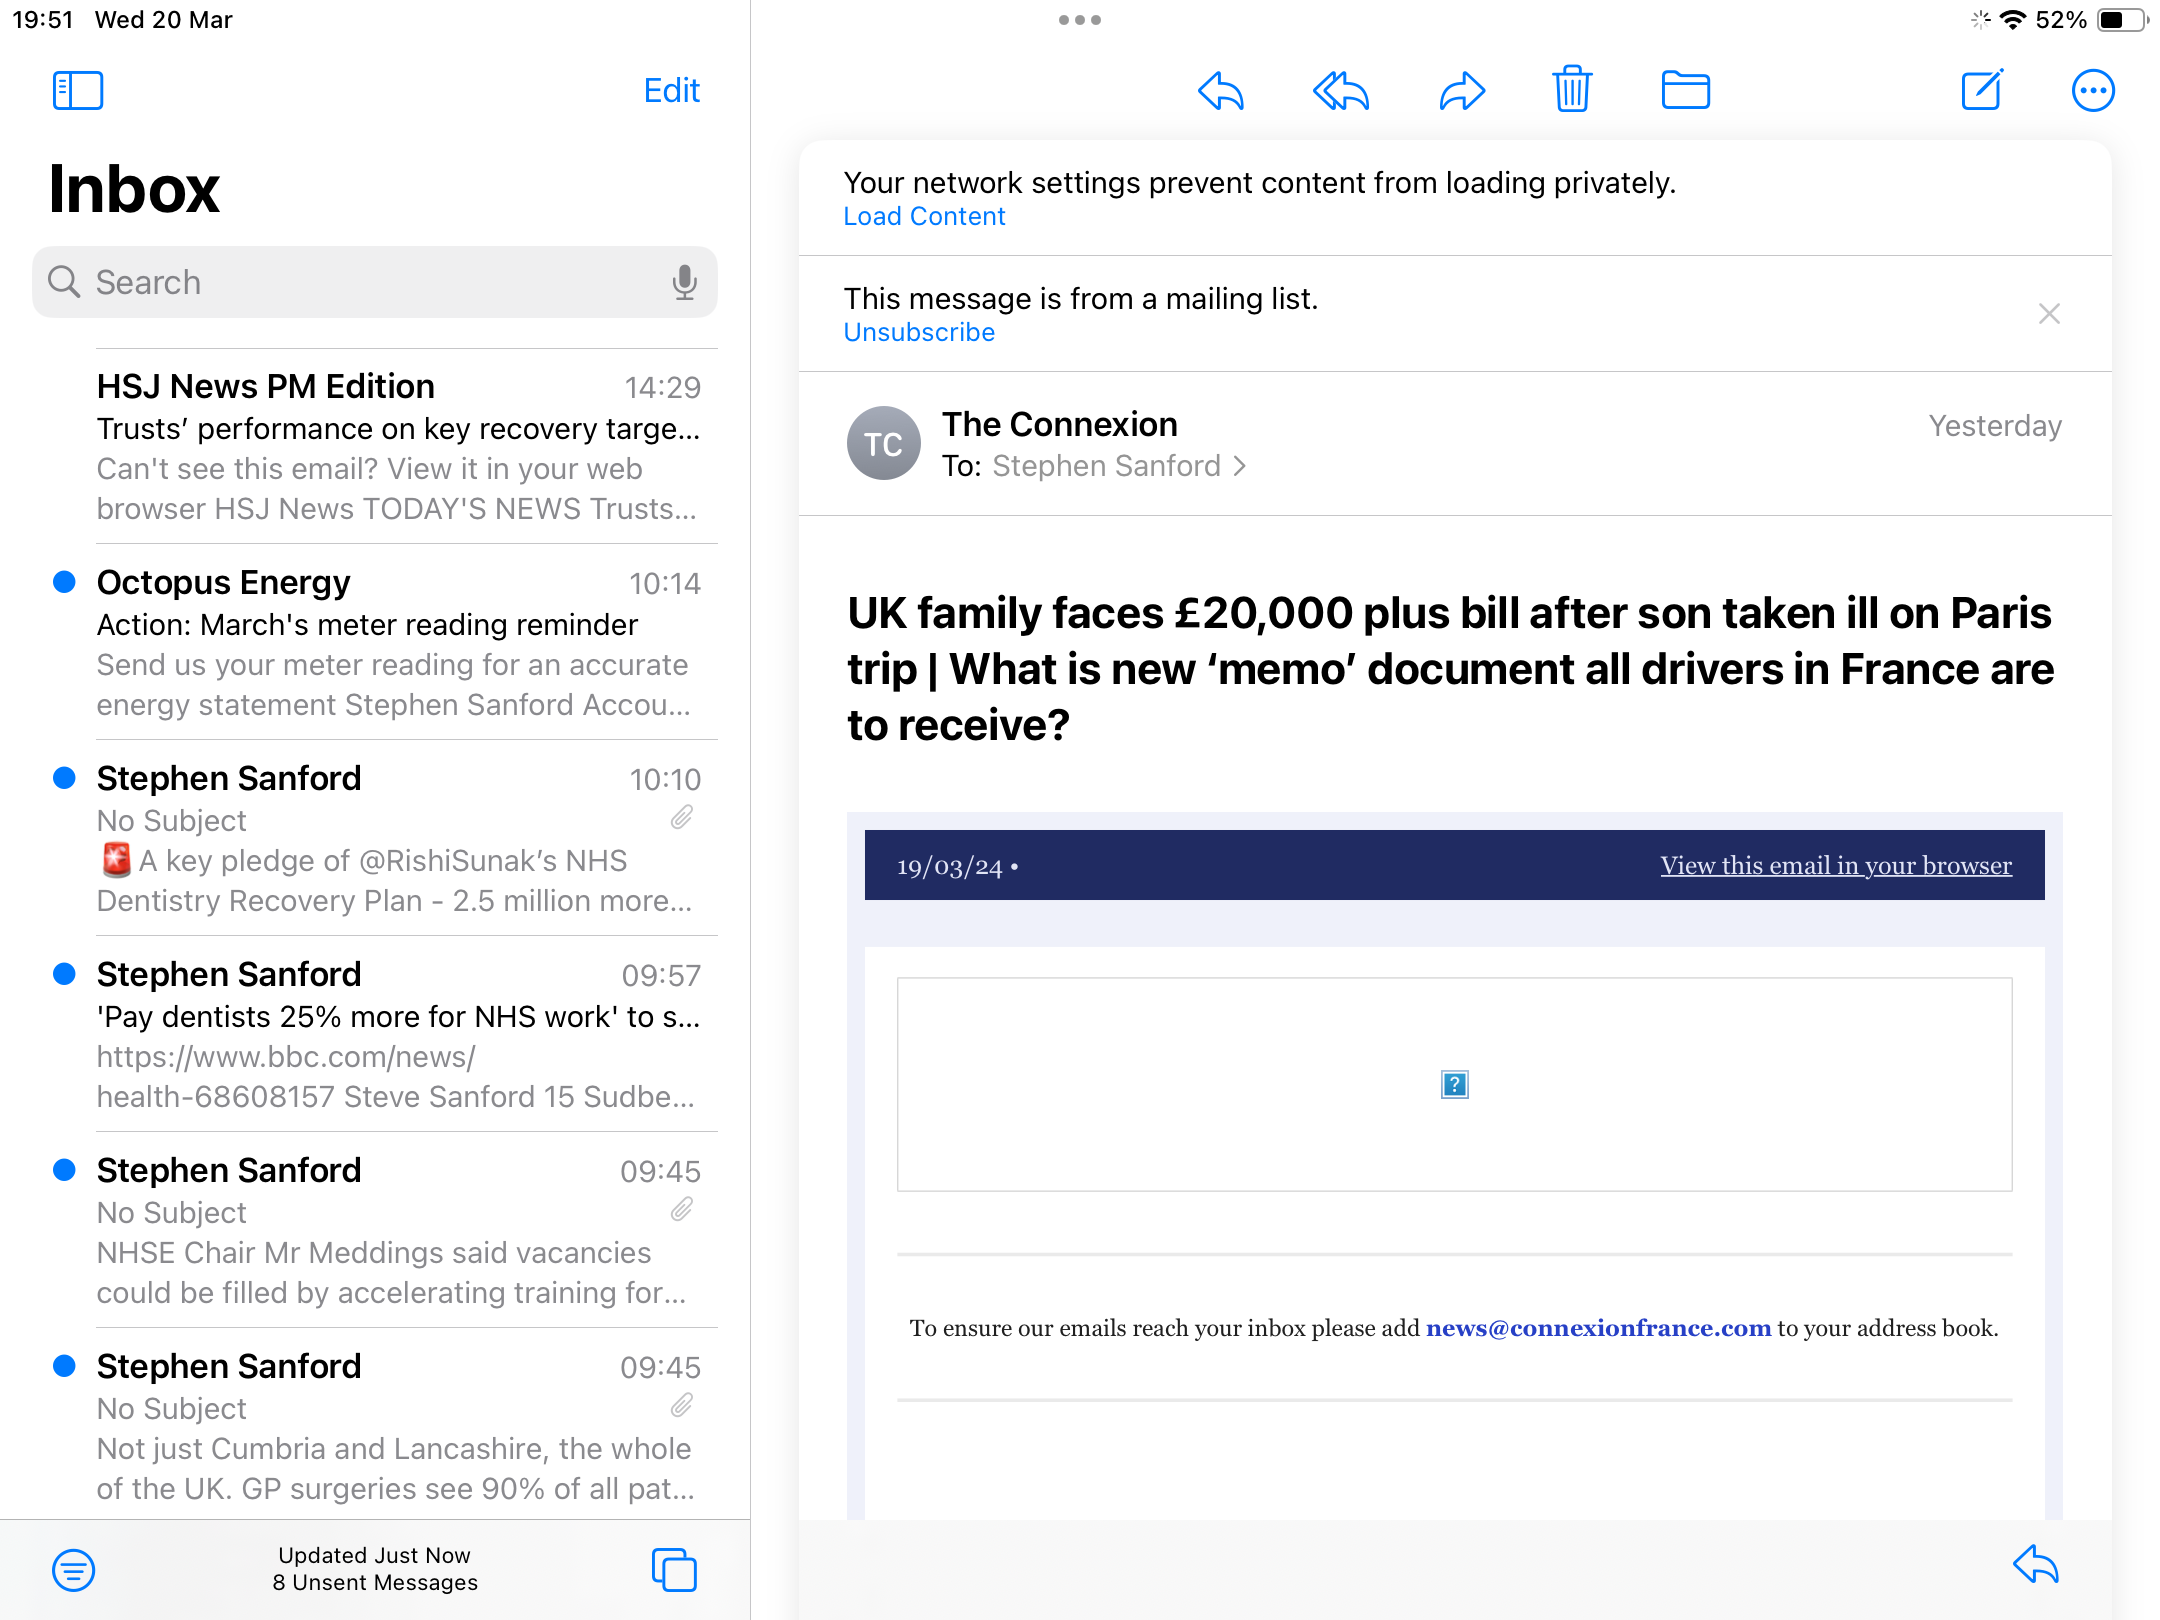
Task: Tap the broken image placeholder
Action: click(x=1455, y=1084)
